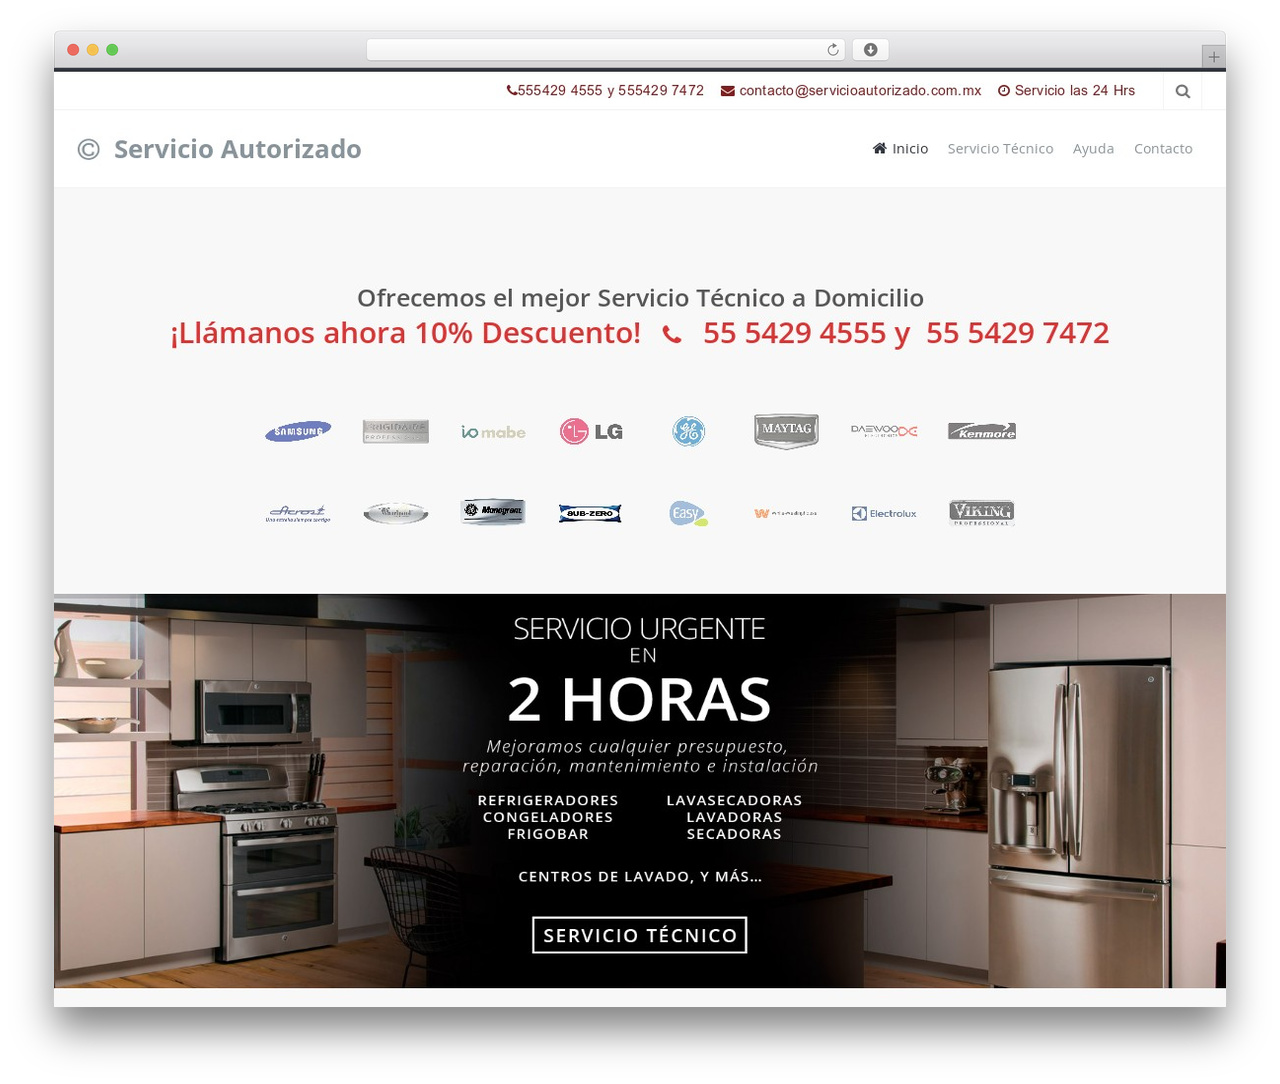Click the Whirlpool oval brand logo
The image size is (1280, 1084).
pyautogui.click(x=396, y=513)
